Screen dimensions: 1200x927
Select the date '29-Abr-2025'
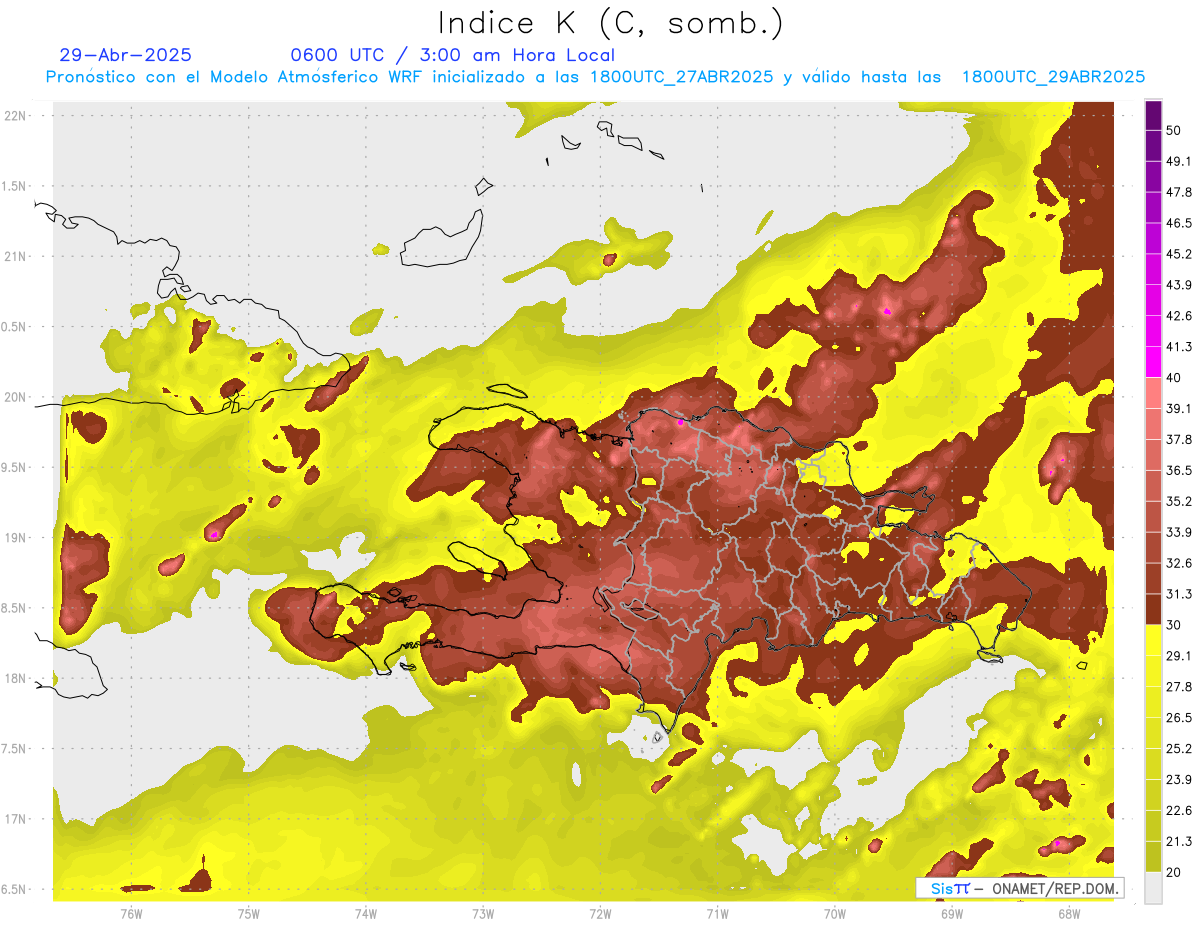pyautogui.click(x=125, y=55)
